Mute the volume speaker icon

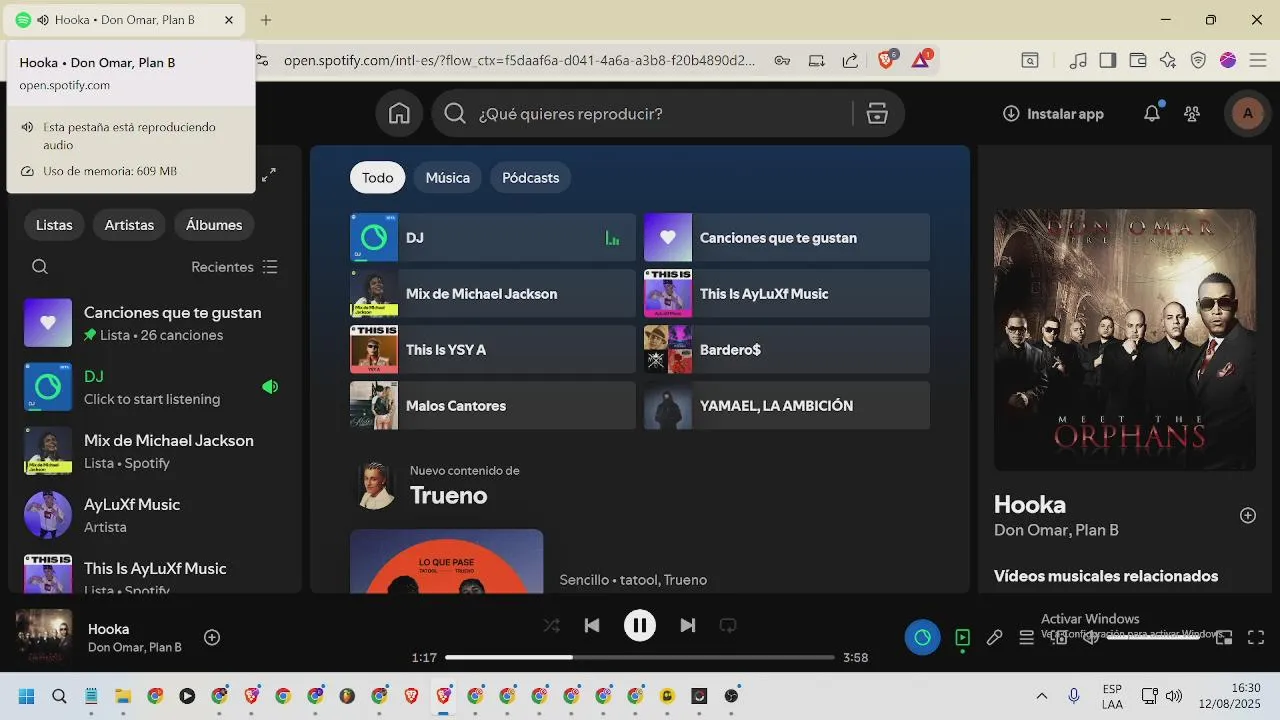pyautogui.click(x=1091, y=637)
